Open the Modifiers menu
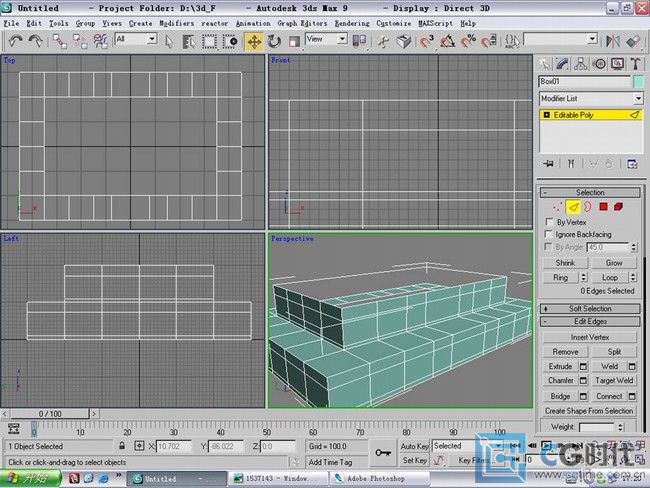The height and width of the screenshot is (488, 650). (177, 24)
